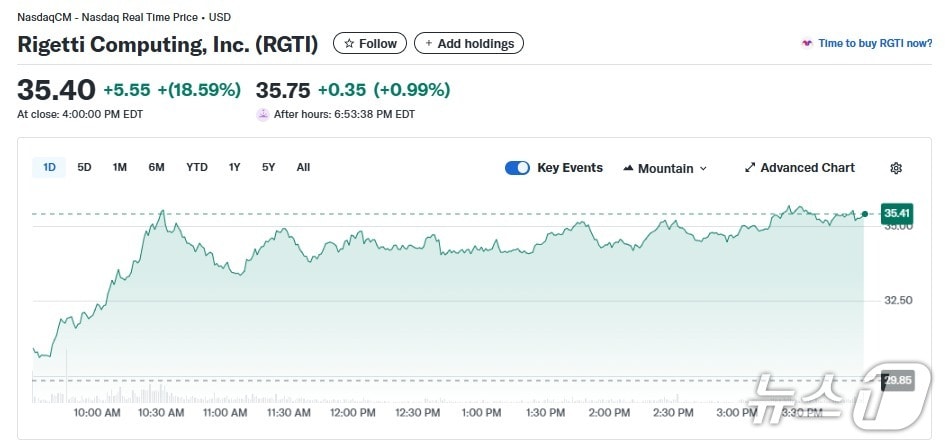Image resolution: width=945 pixels, height=444 pixels.
Task: Click the after hours moon icon
Action: pos(263,114)
